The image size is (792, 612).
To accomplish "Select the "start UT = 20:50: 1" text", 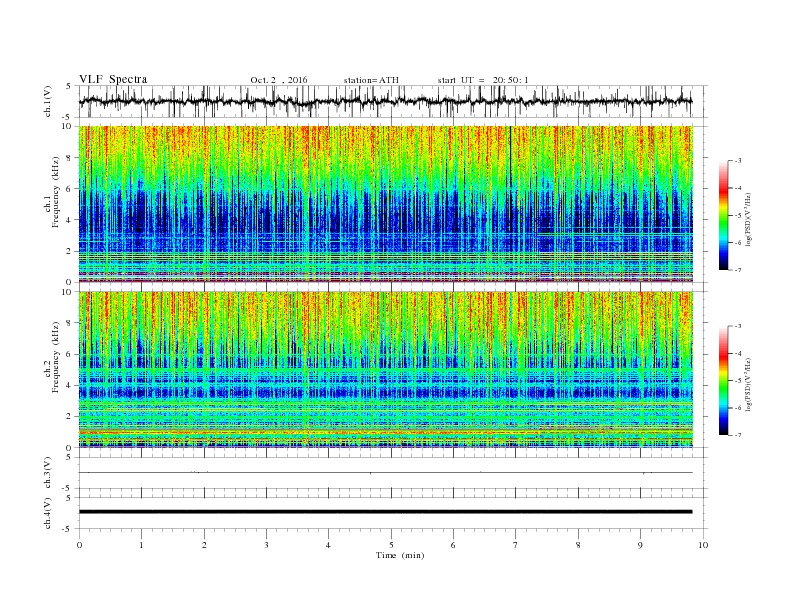I will tap(482, 80).
